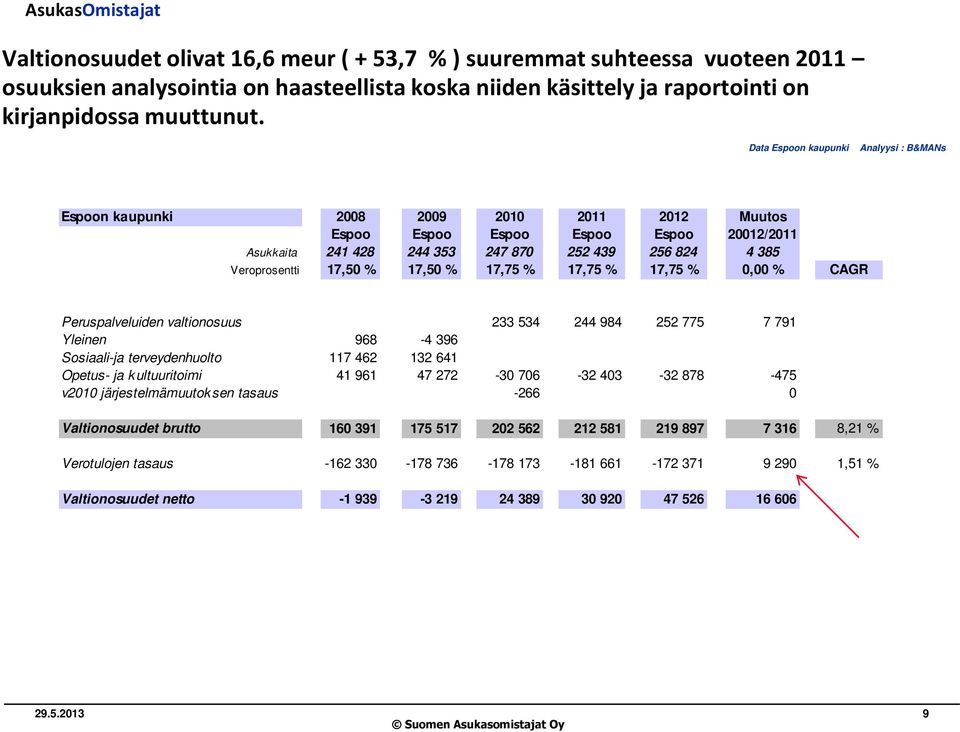Click value -162 330
960x732 pixels.
pos(351,464)
